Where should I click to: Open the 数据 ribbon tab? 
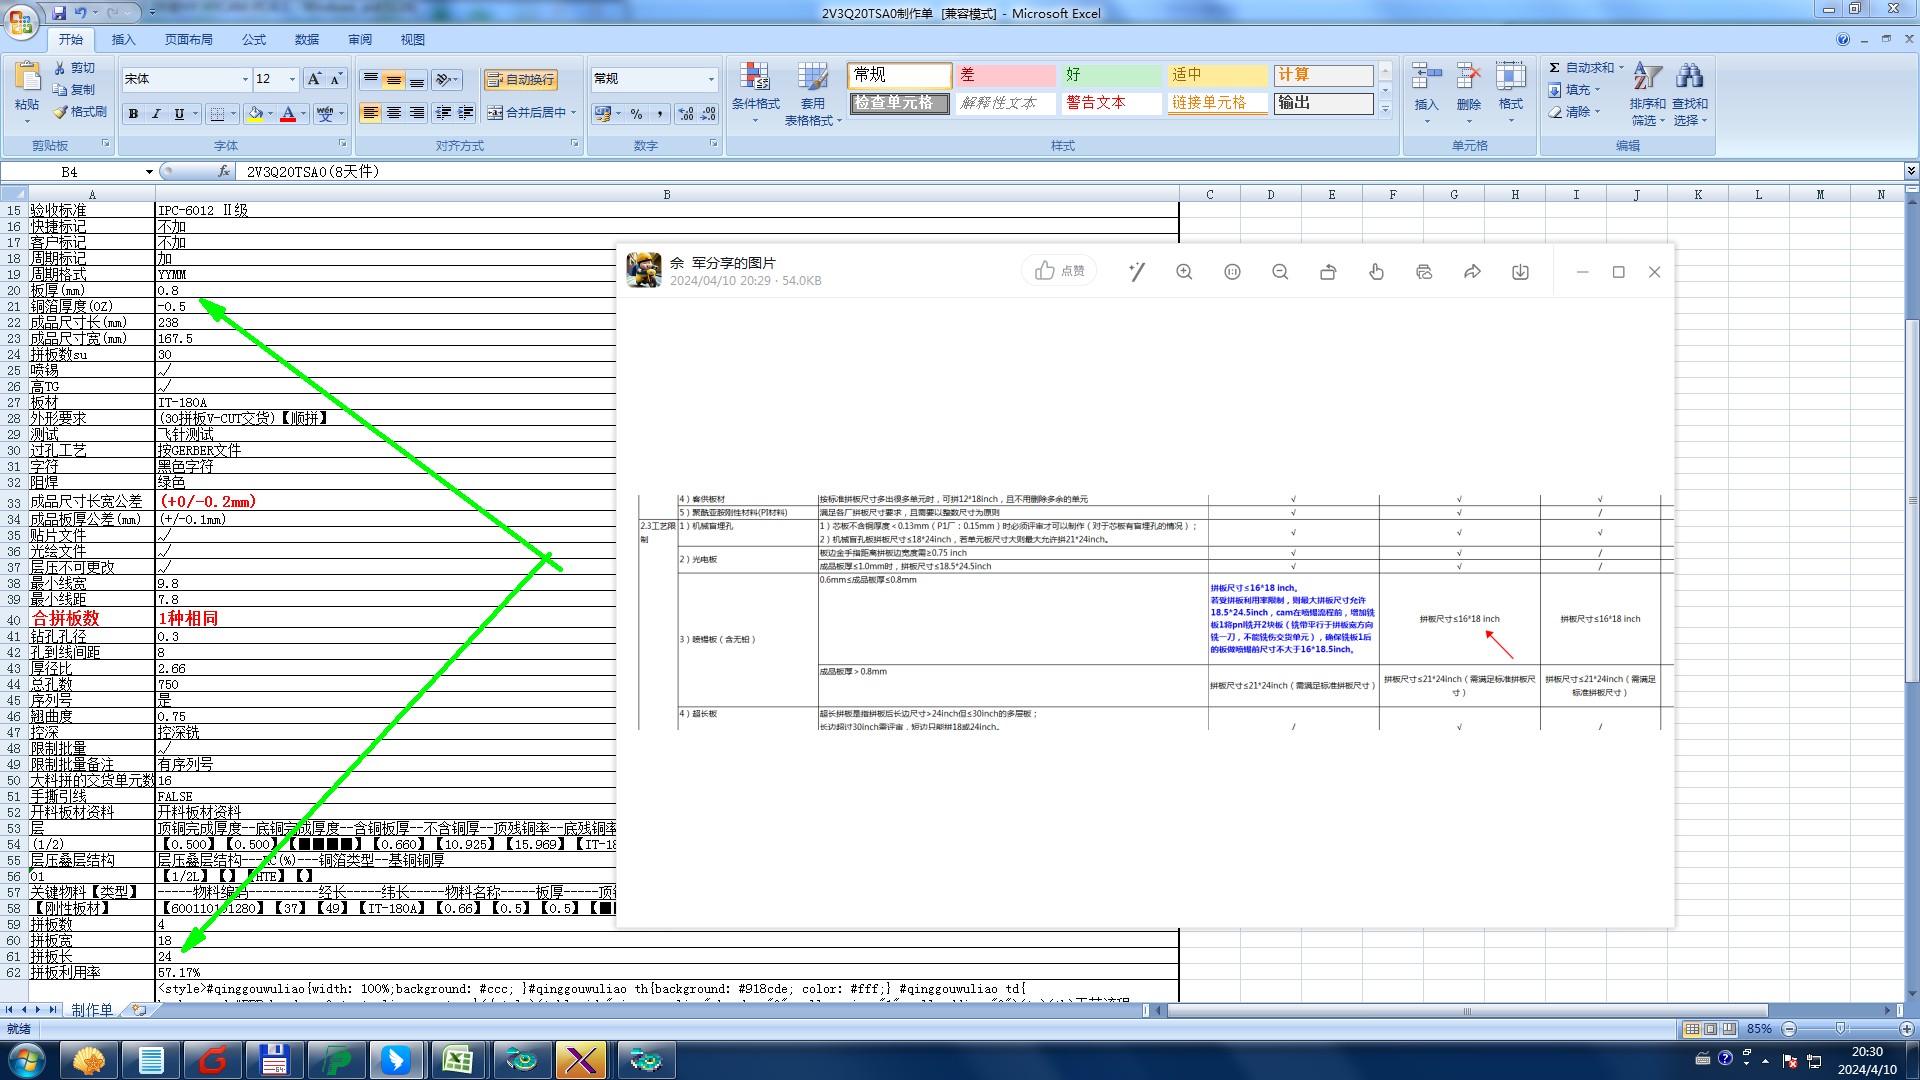(x=307, y=40)
